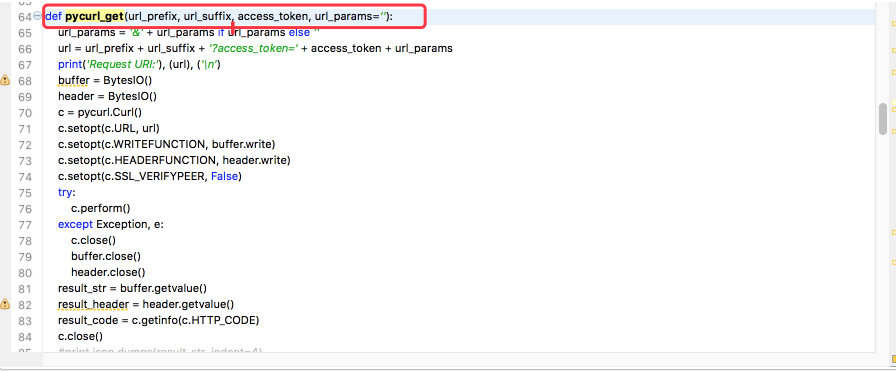Screen dimensions: 896x371
Task: Click line number 74 in the gutter
Action: 25,177
